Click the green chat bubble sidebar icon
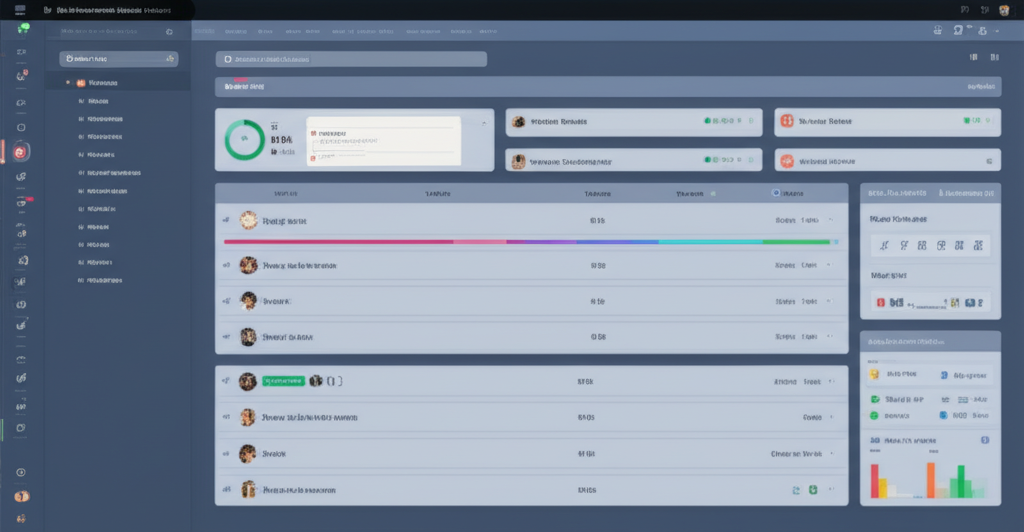This screenshot has width=1024, height=532. pyautogui.click(x=23, y=28)
